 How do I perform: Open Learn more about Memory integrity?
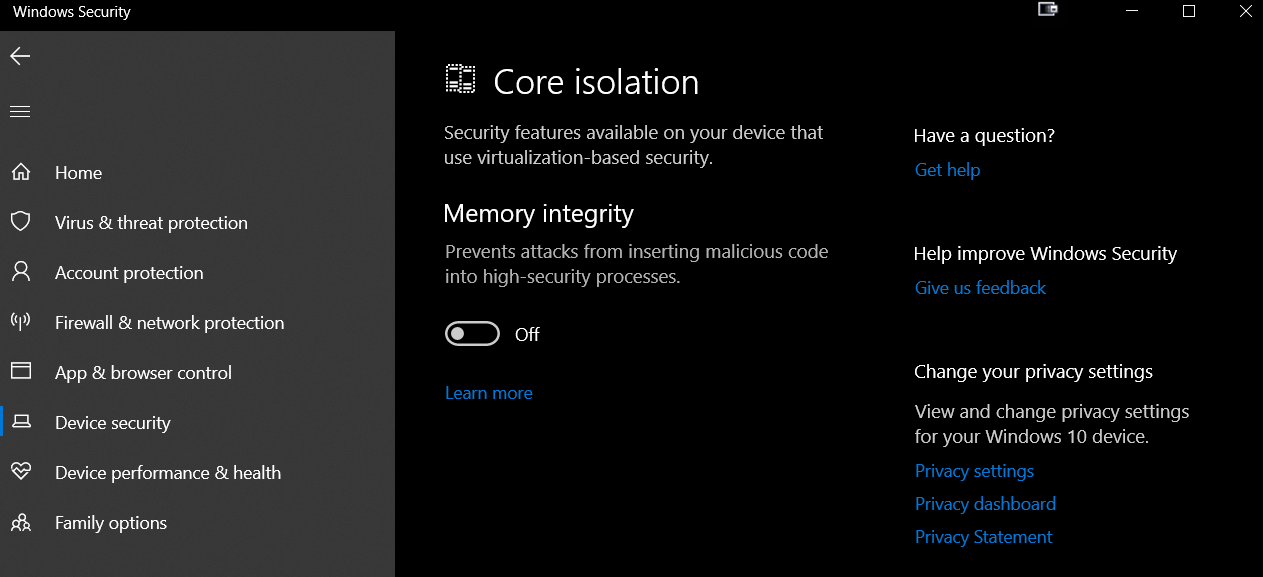[x=488, y=392]
